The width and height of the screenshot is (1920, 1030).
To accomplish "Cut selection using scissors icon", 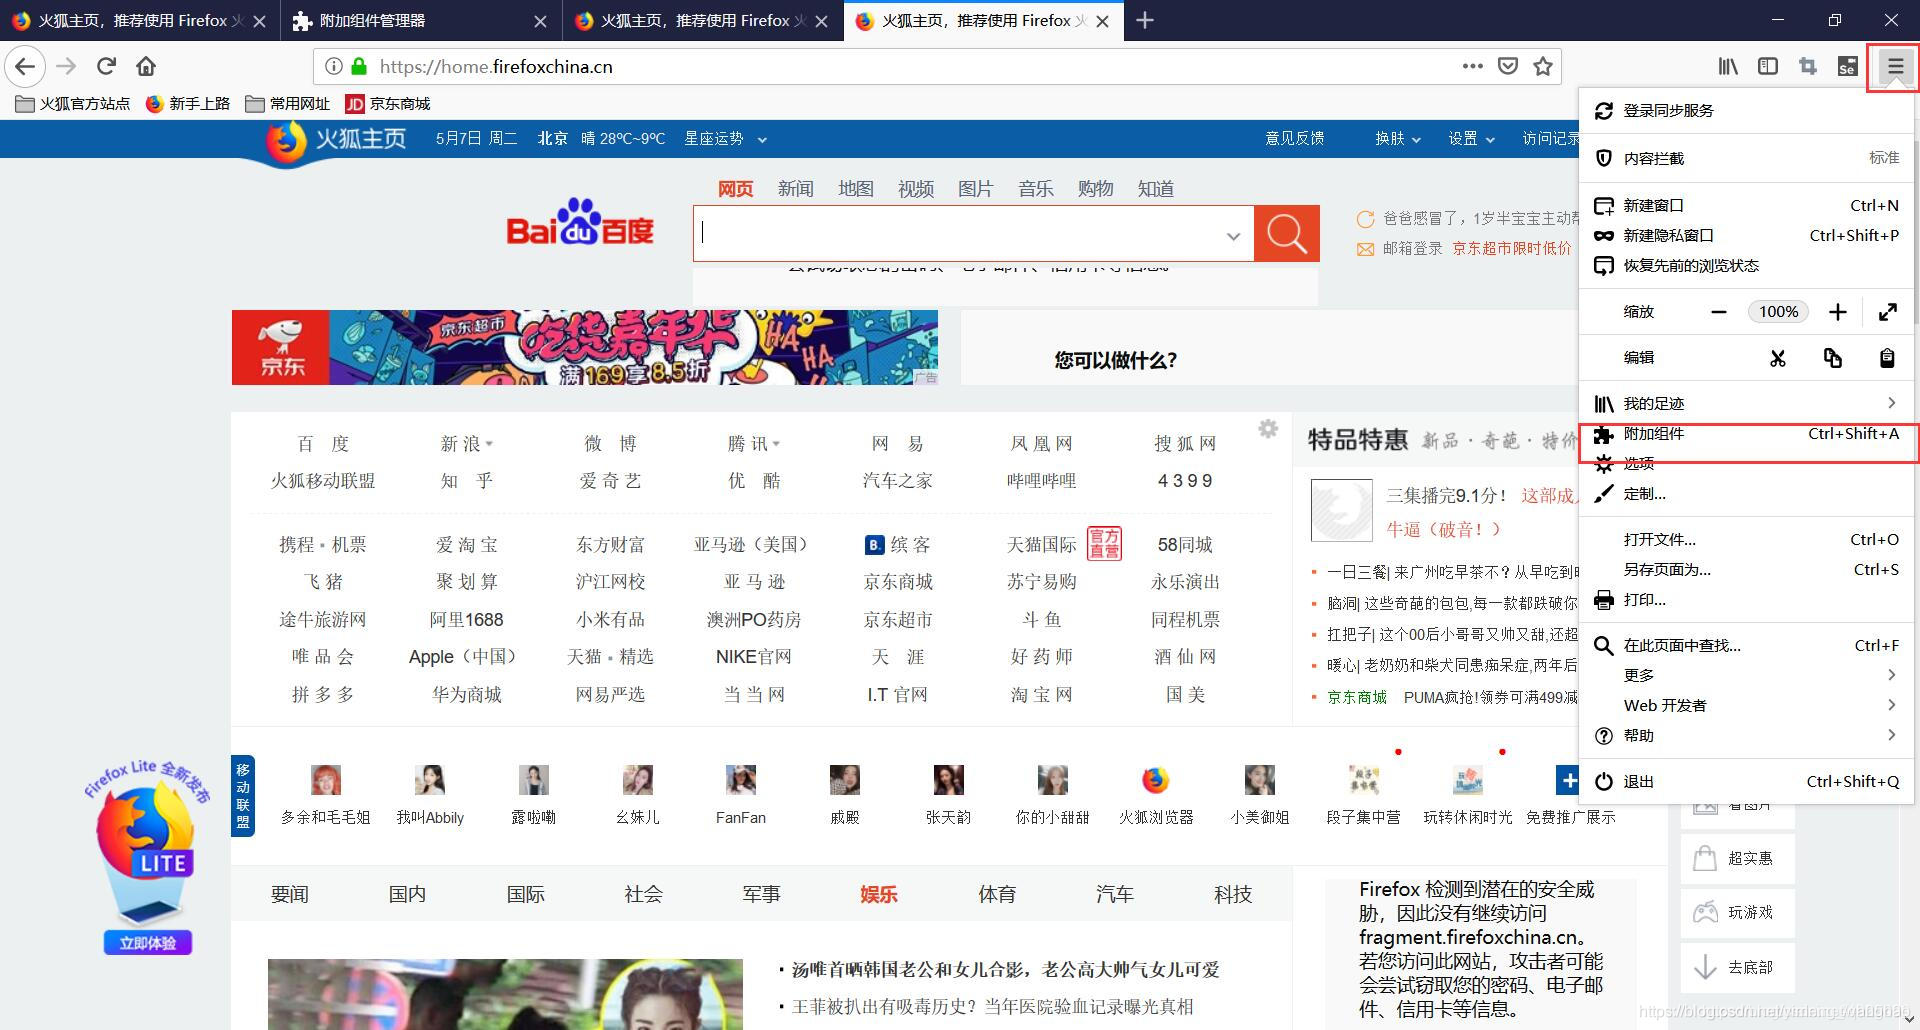I will pyautogui.click(x=1778, y=358).
